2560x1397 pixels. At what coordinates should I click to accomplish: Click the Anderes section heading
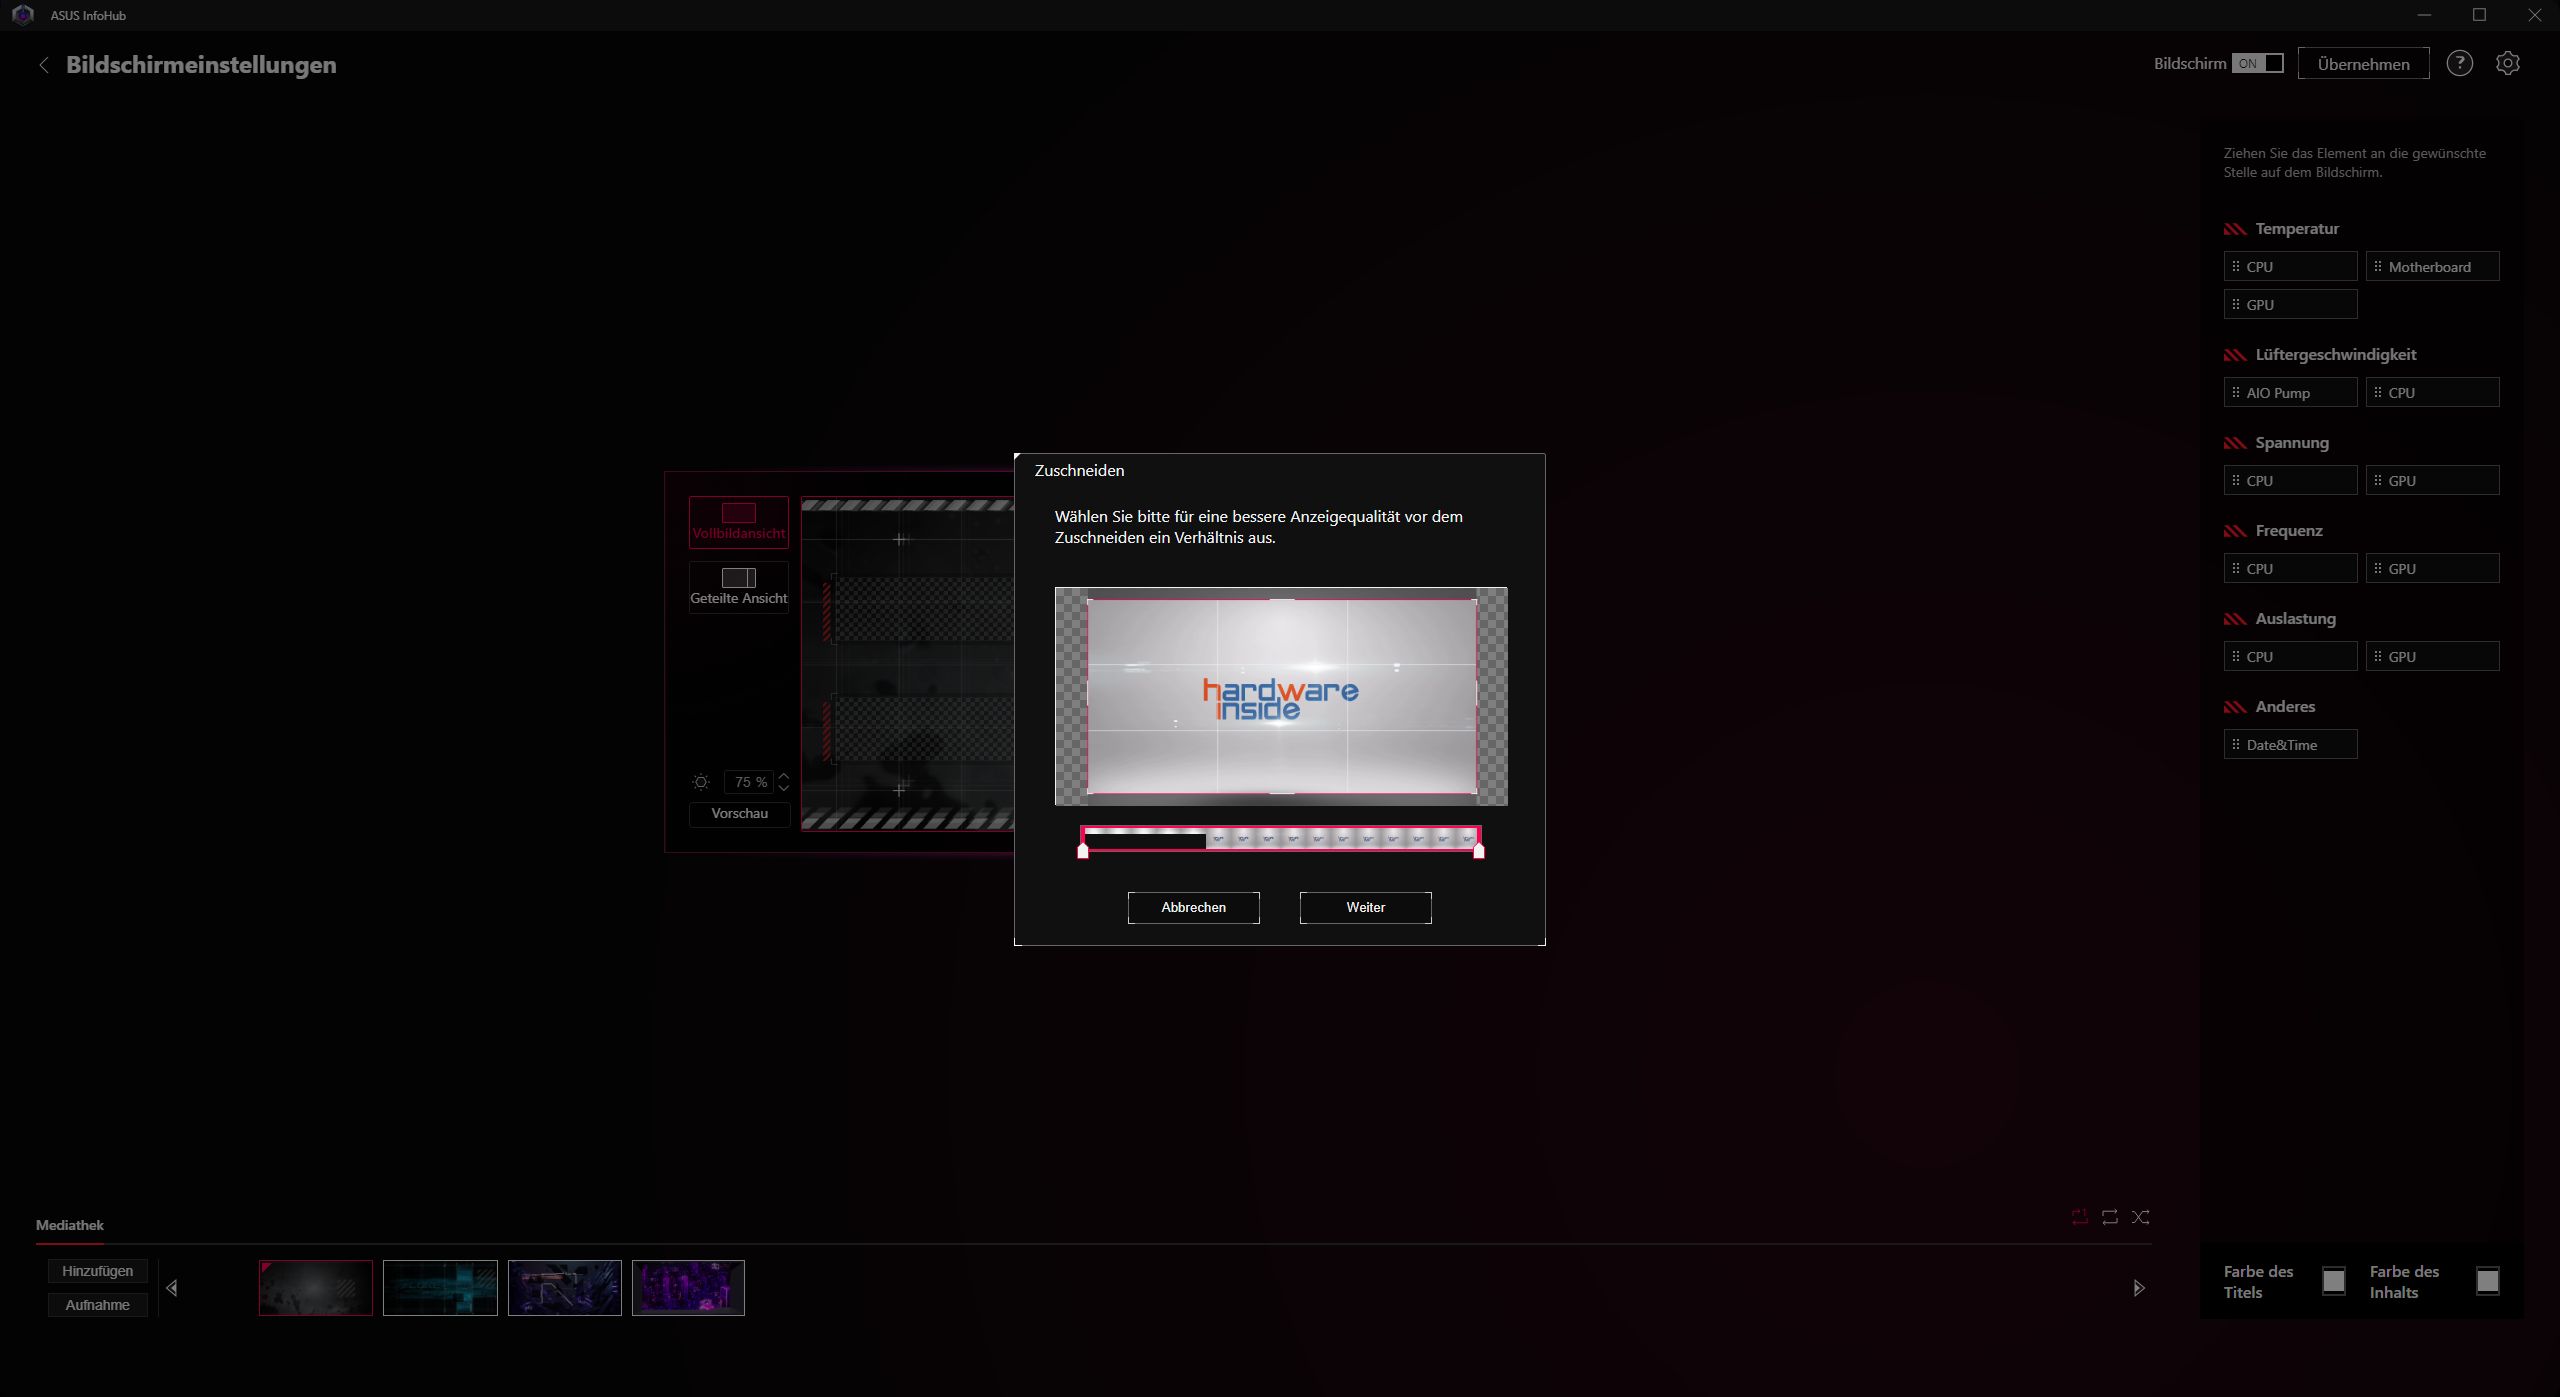coord(2285,707)
